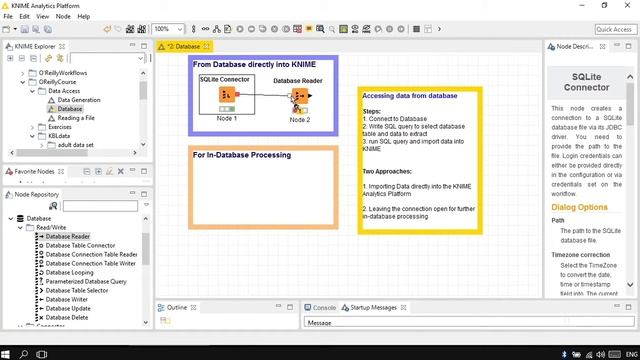Select Database Connection Table Writer node
The height and width of the screenshot is (360, 640).
click(90, 264)
